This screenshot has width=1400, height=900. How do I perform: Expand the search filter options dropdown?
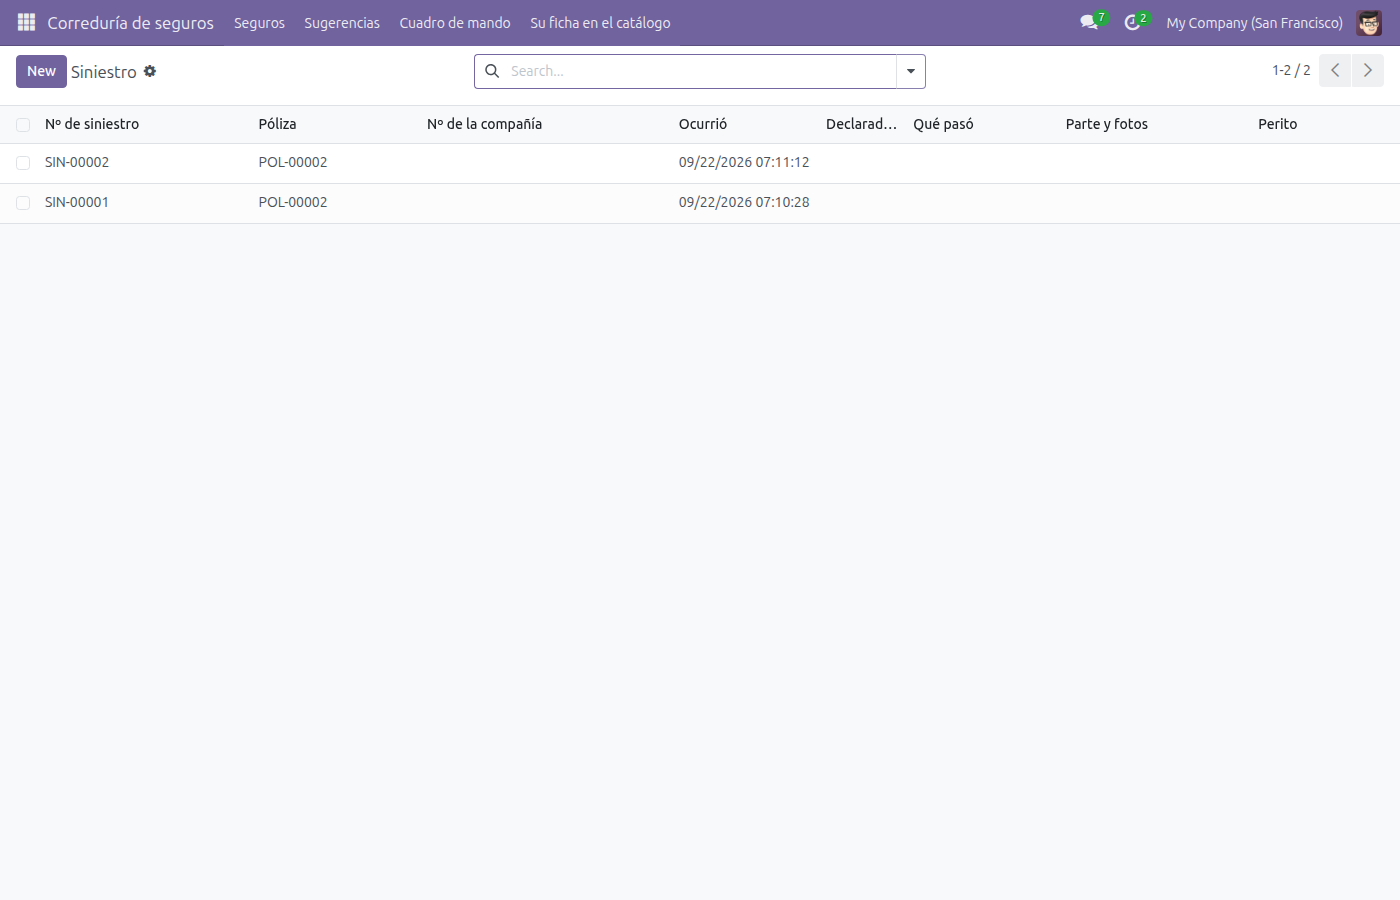point(911,71)
